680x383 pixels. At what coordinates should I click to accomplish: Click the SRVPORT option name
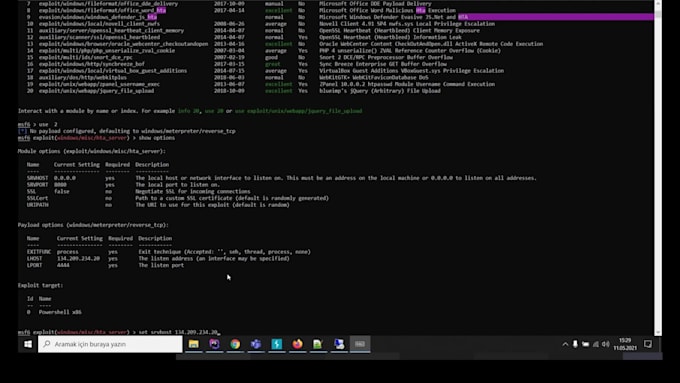click(38, 185)
